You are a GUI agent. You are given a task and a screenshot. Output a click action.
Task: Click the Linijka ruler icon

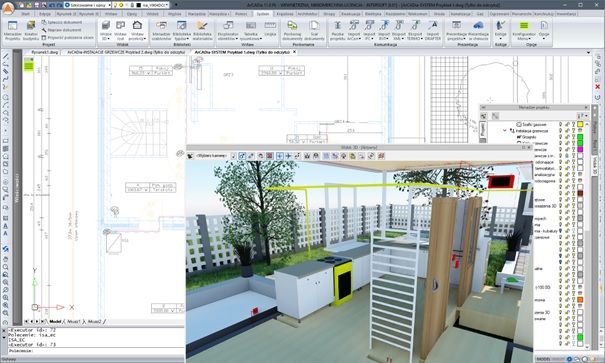[x=270, y=29]
